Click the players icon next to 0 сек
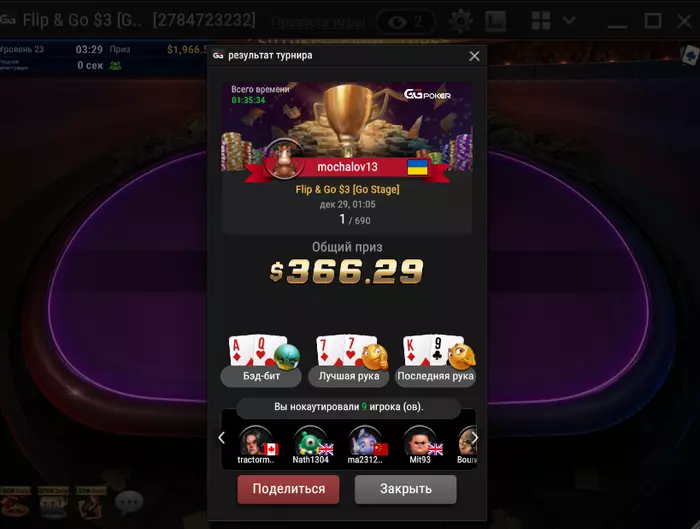Image resolution: width=700 pixels, height=529 pixels. pyautogui.click(x=115, y=66)
